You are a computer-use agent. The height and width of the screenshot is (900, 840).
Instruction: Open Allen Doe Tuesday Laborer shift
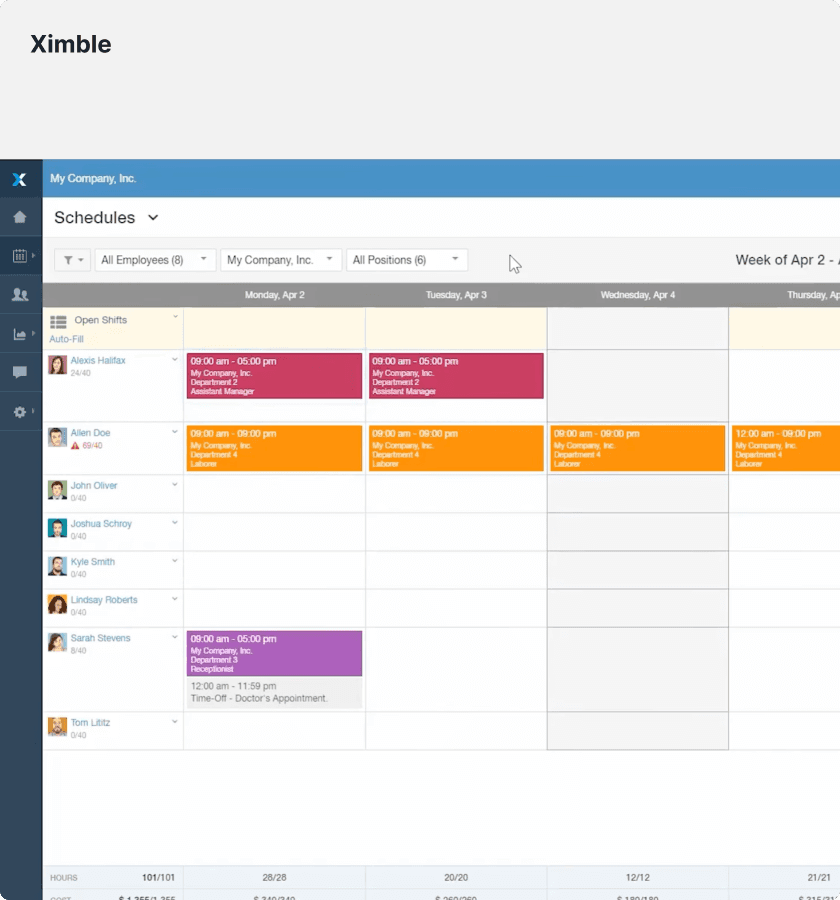(456, 448)
